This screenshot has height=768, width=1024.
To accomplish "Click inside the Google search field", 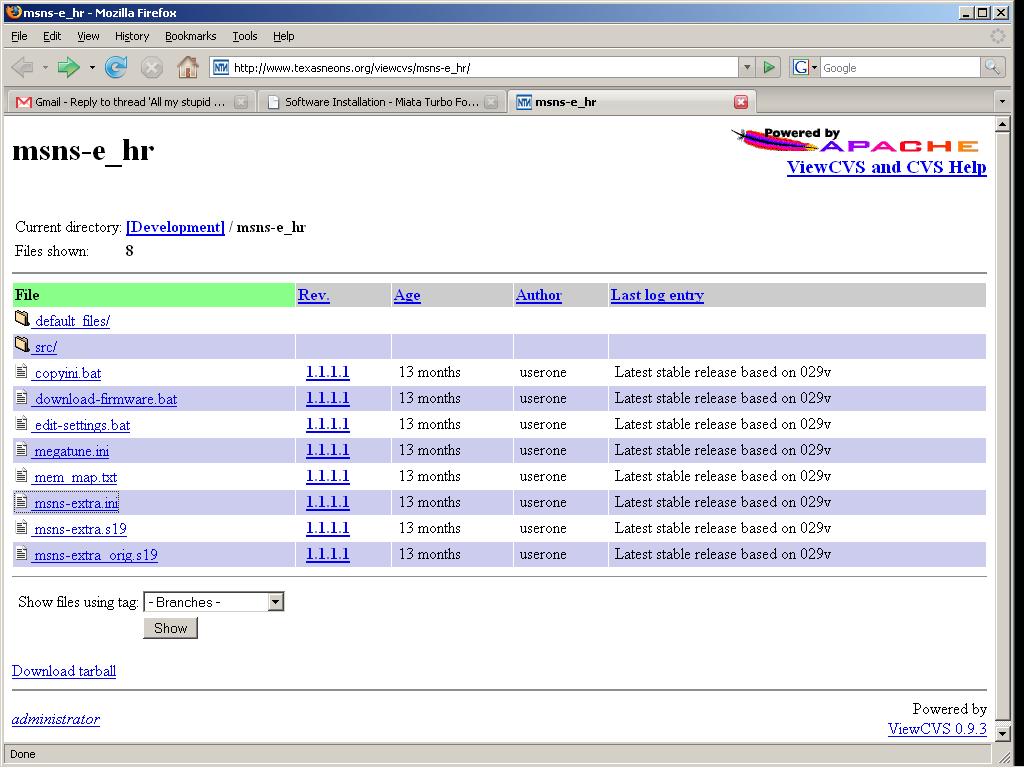I will [898, 67].
